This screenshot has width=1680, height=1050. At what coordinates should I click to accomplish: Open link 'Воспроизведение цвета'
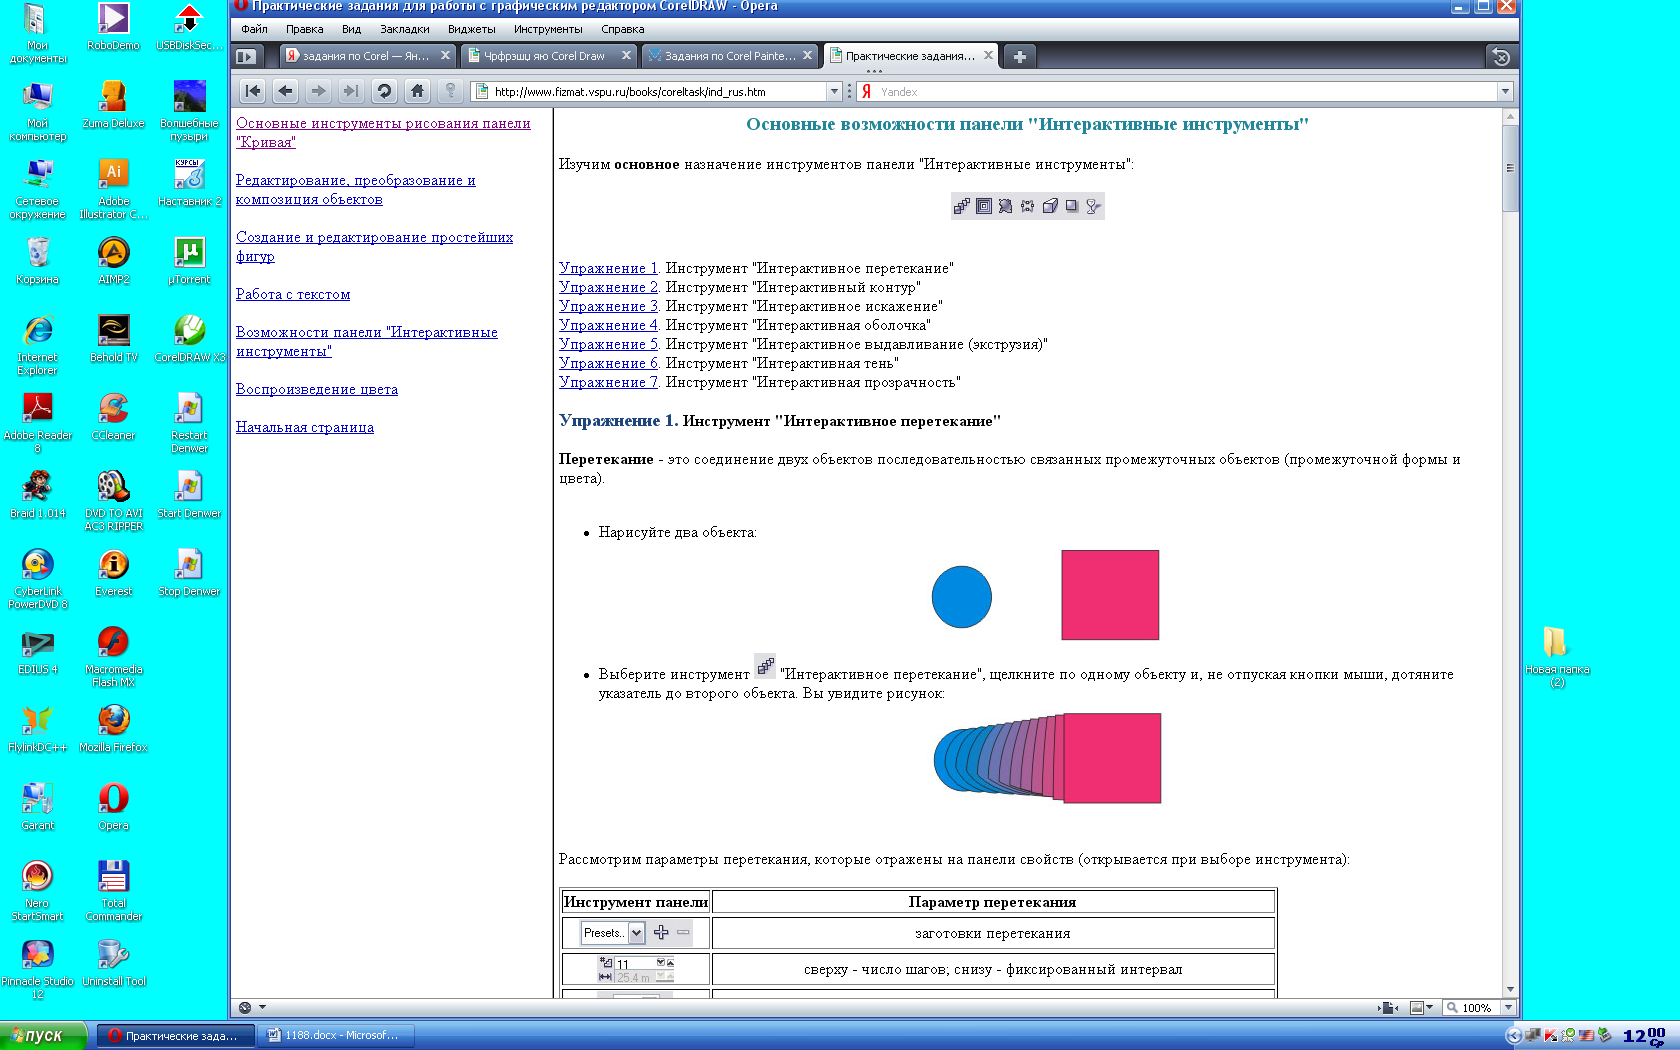(x=317, y=389)
